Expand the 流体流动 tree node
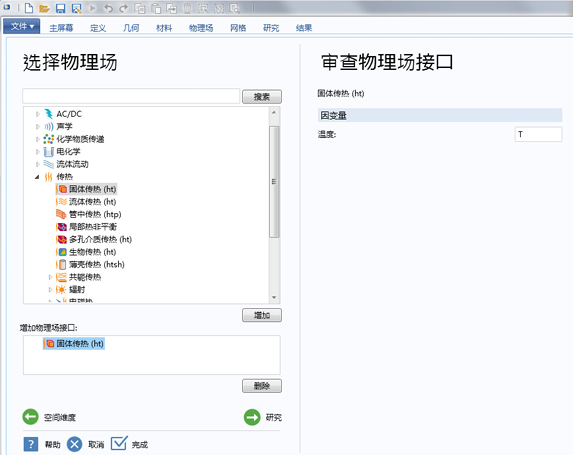573x455 pixels. click(x=37, y=164)
